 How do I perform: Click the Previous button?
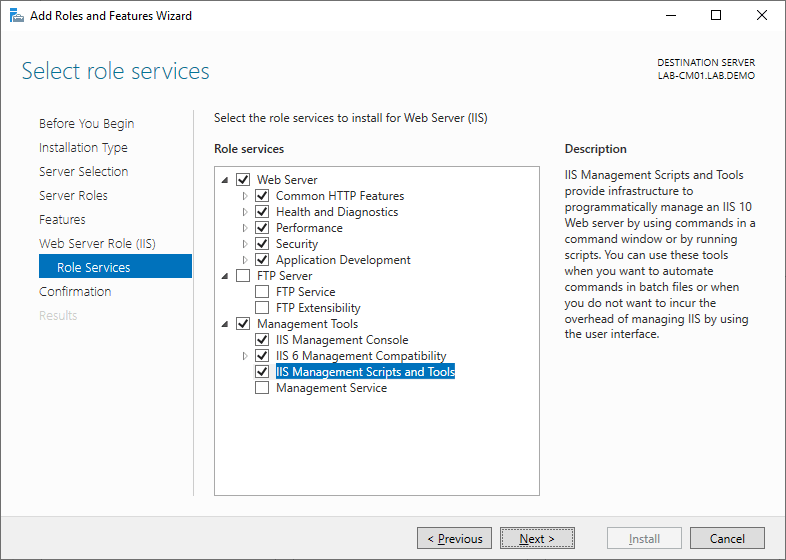click(x=454, y=538)
